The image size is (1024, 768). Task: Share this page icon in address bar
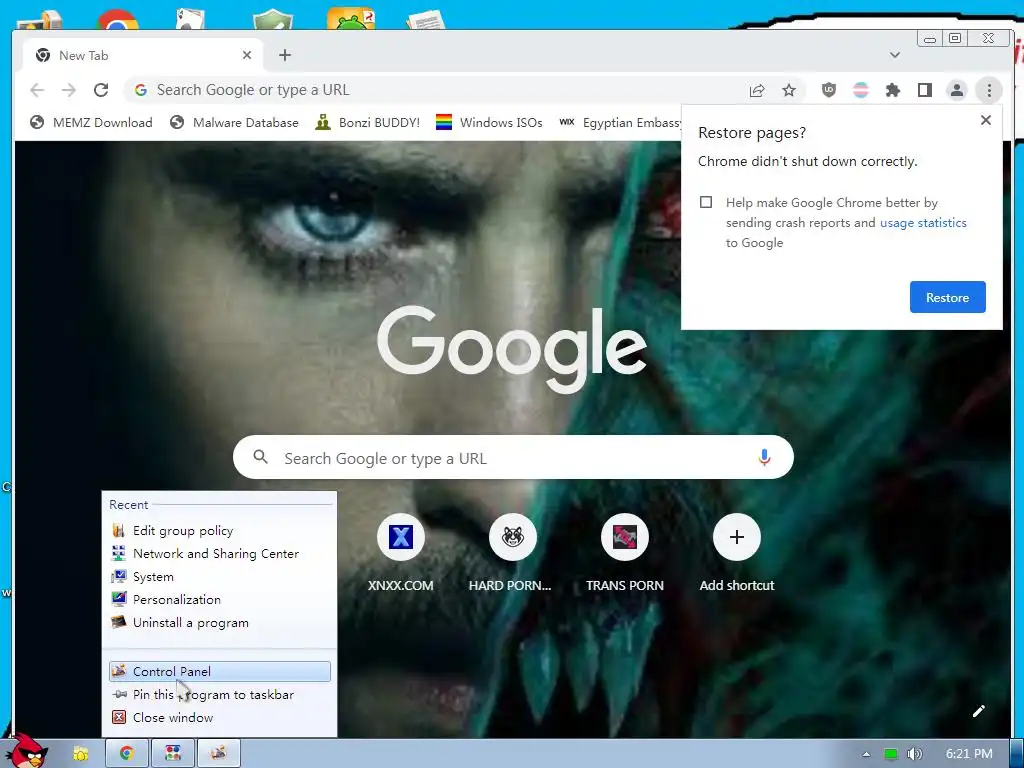(757, 90)
